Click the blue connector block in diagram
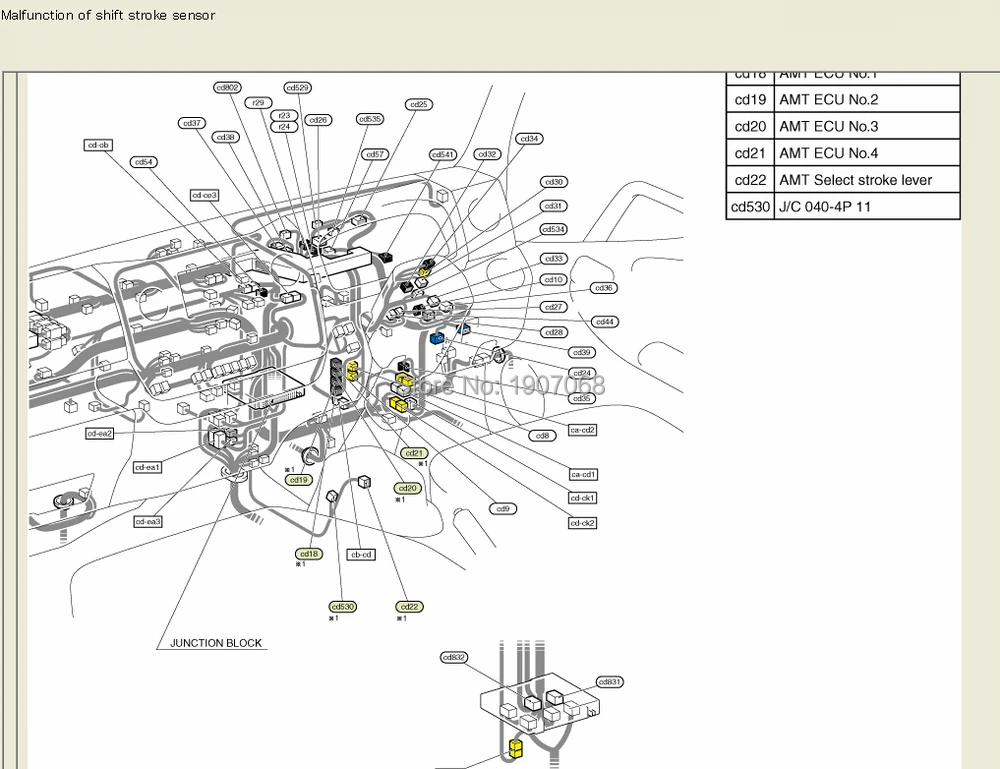The image size is (1000, 769). [x=437, y=338]
